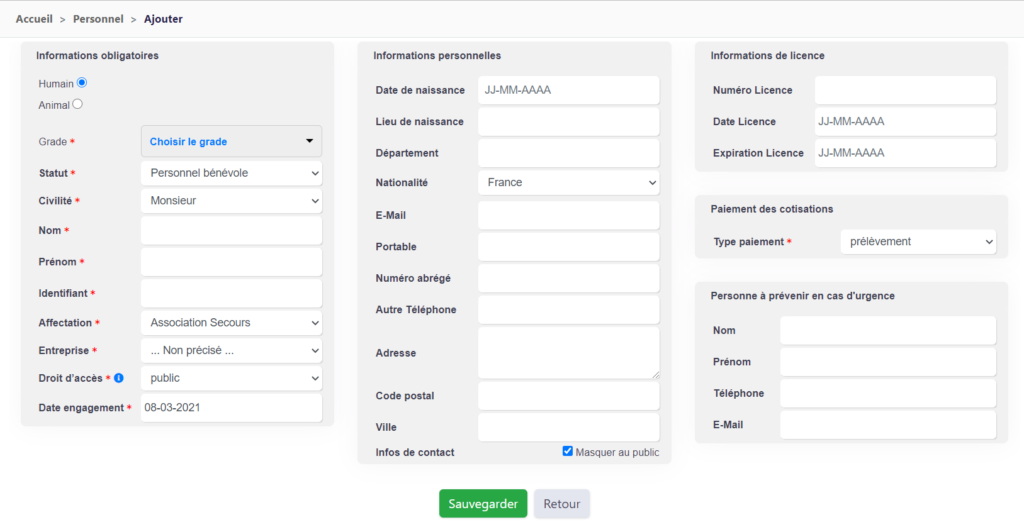The height and width of the screenshot is (527, 1024).
Task: Click the emergency contact Téléphone field
Action: tap(888, 393)
